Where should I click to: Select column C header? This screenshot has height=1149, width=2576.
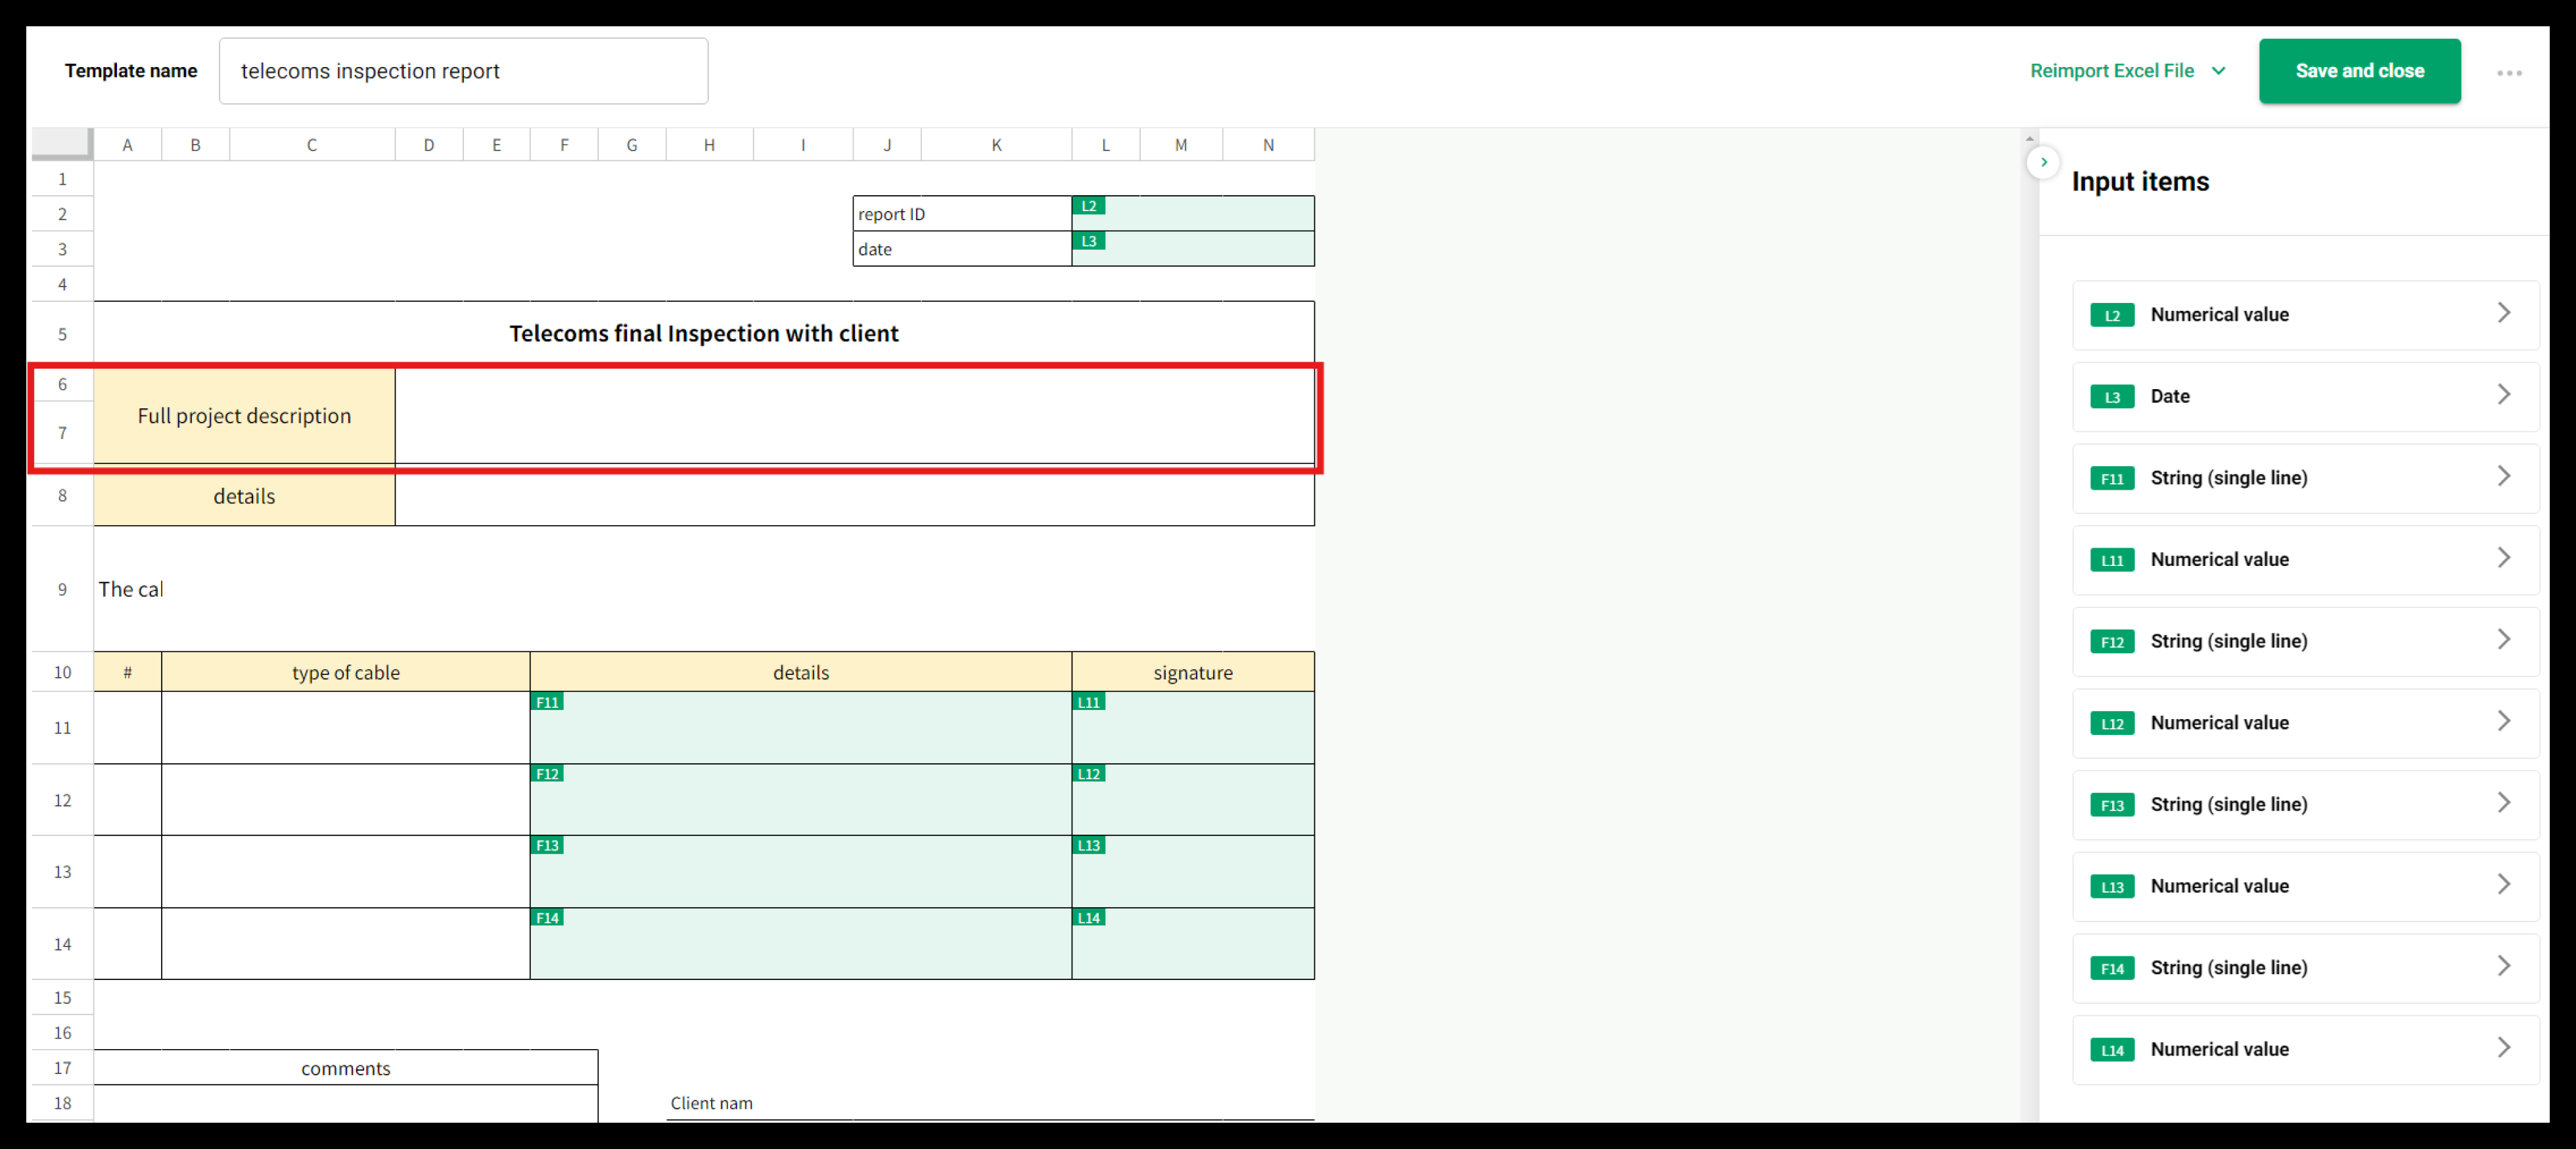click(312, 145)
